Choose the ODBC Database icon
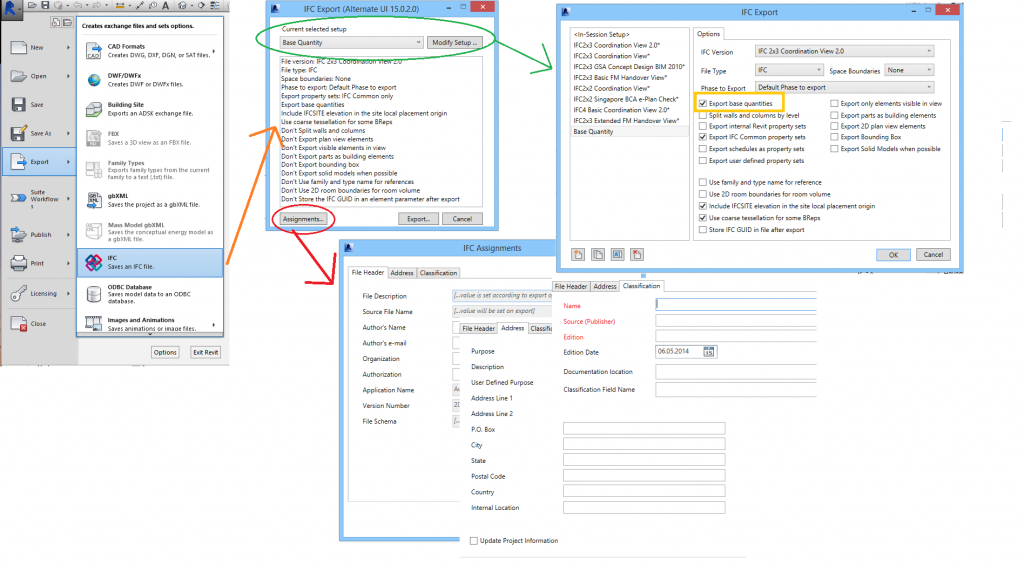Image resolution: width=1024 pixels, height=572 pixels. point(91,292)
